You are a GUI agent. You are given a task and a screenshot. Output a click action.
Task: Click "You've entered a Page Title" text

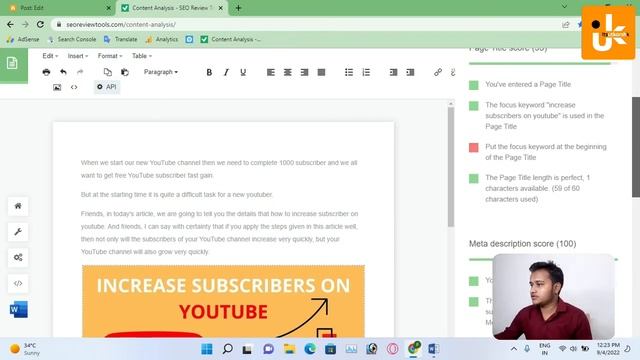[528, 84]
